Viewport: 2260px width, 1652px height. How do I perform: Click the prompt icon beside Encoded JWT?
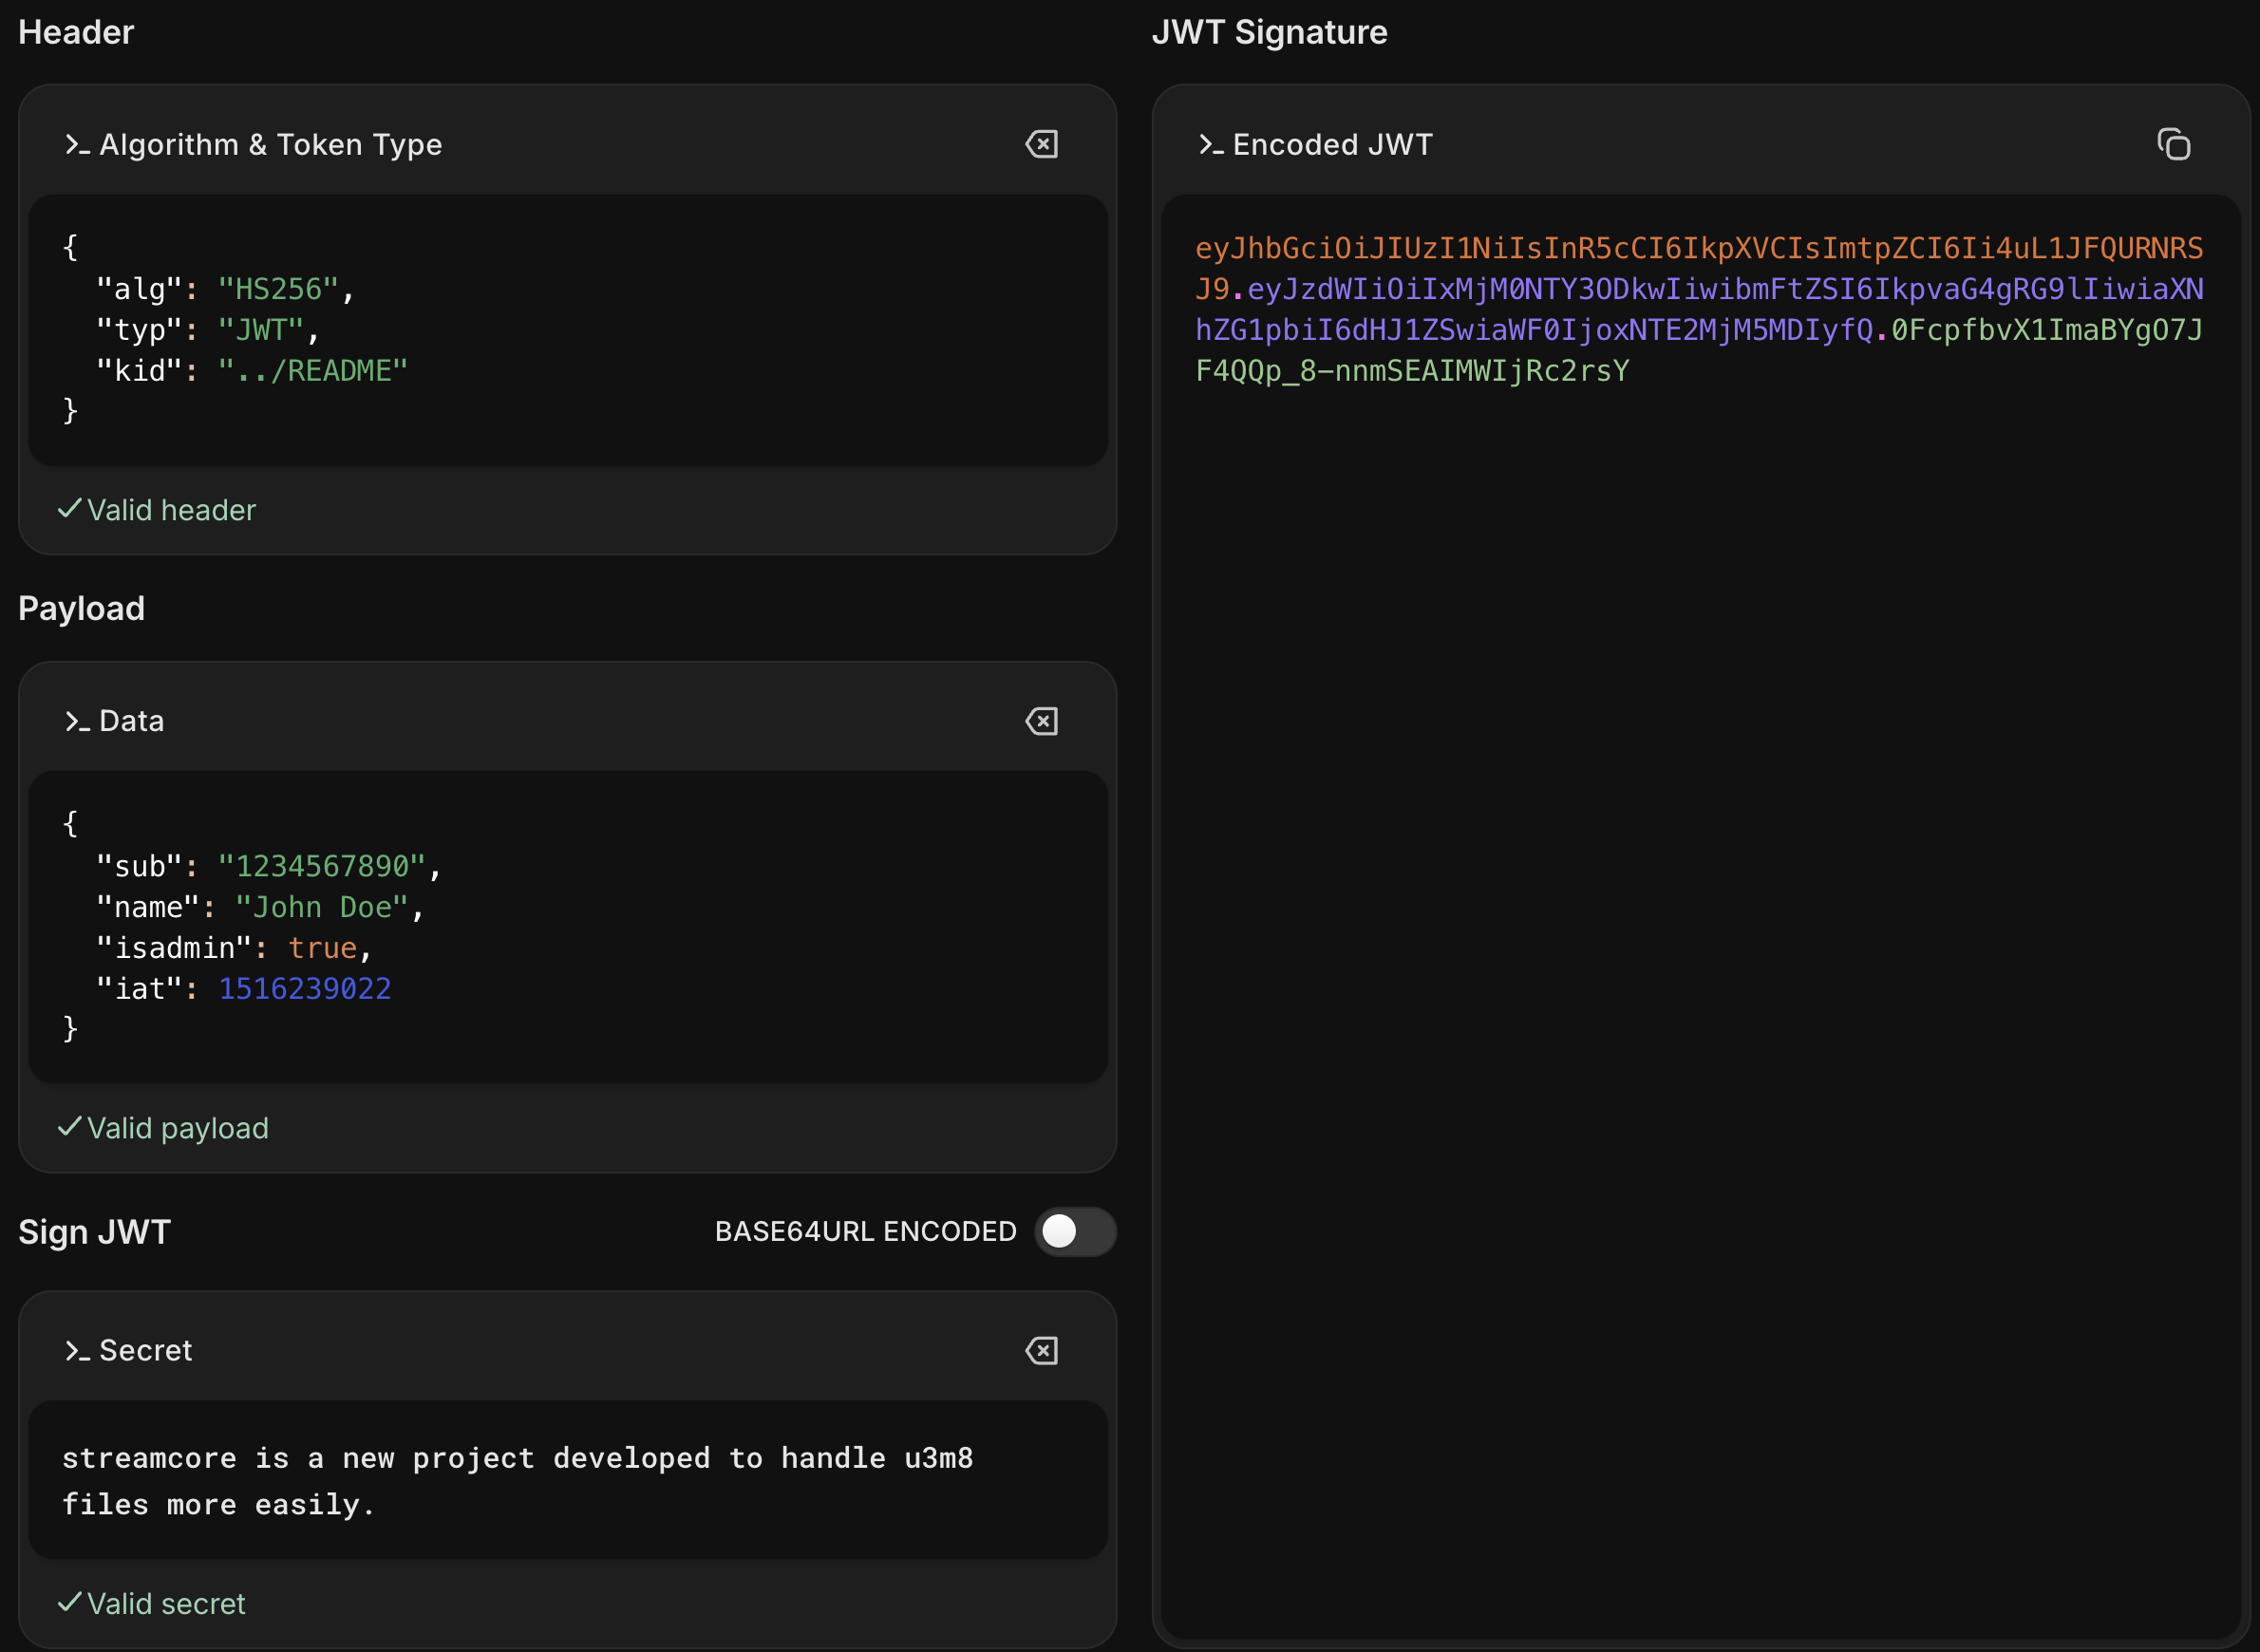1211,145
